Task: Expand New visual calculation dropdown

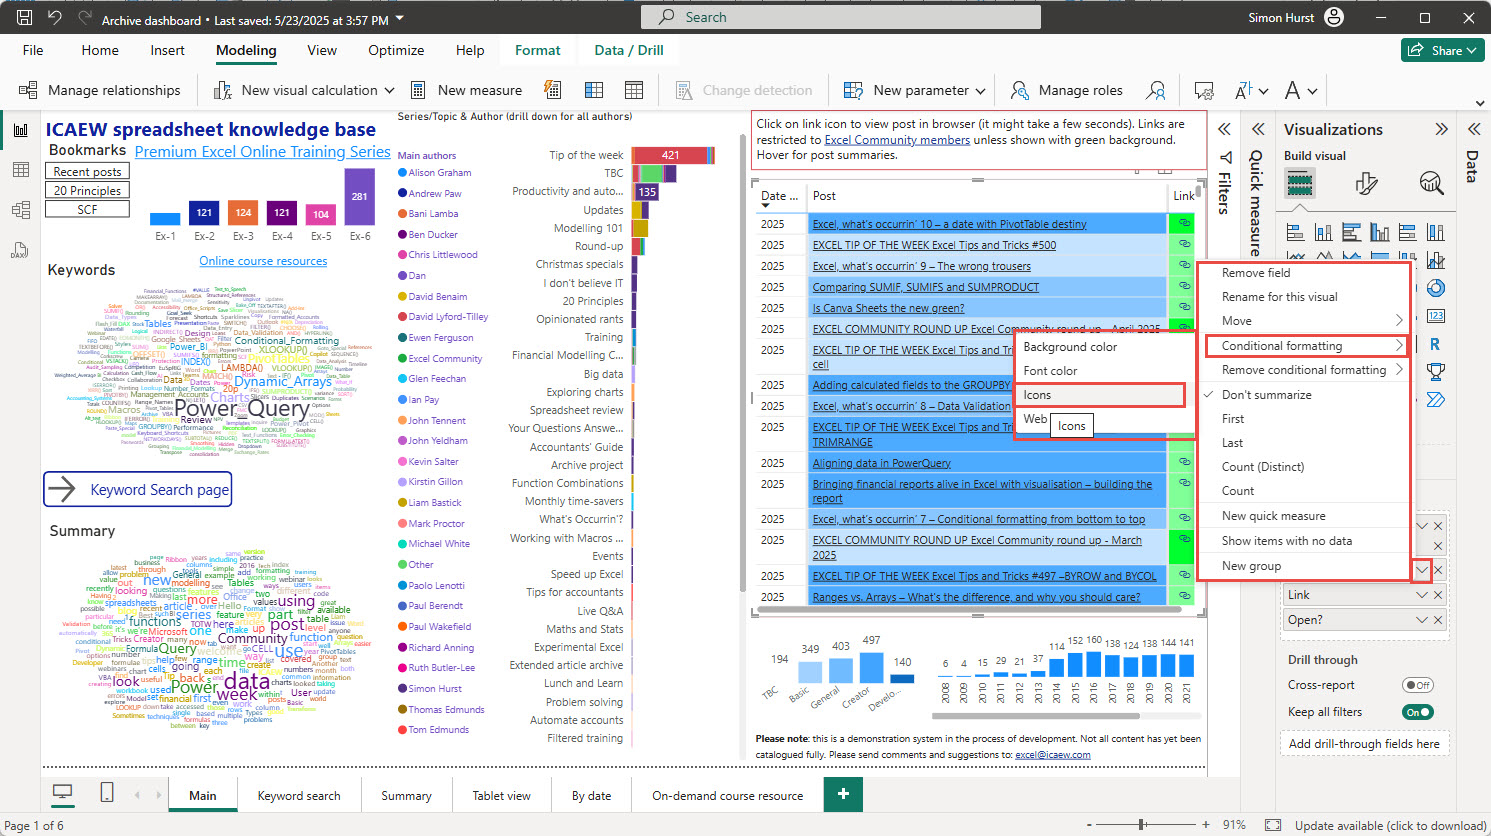Action: pyautogui.click(x=389, y=90)
